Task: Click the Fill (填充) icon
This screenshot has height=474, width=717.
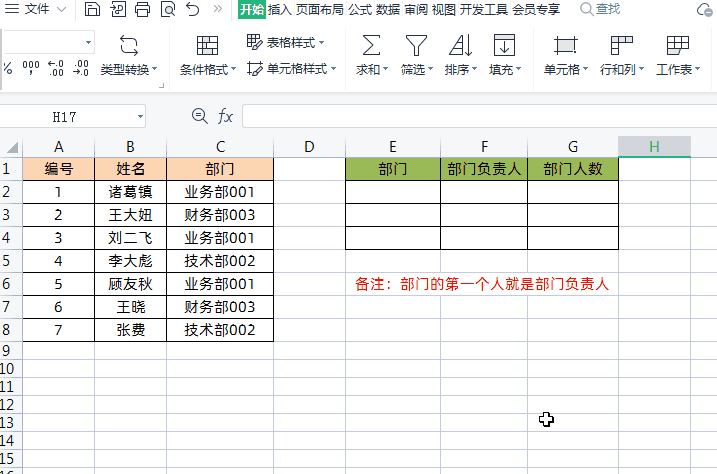Action: point(504,46)
